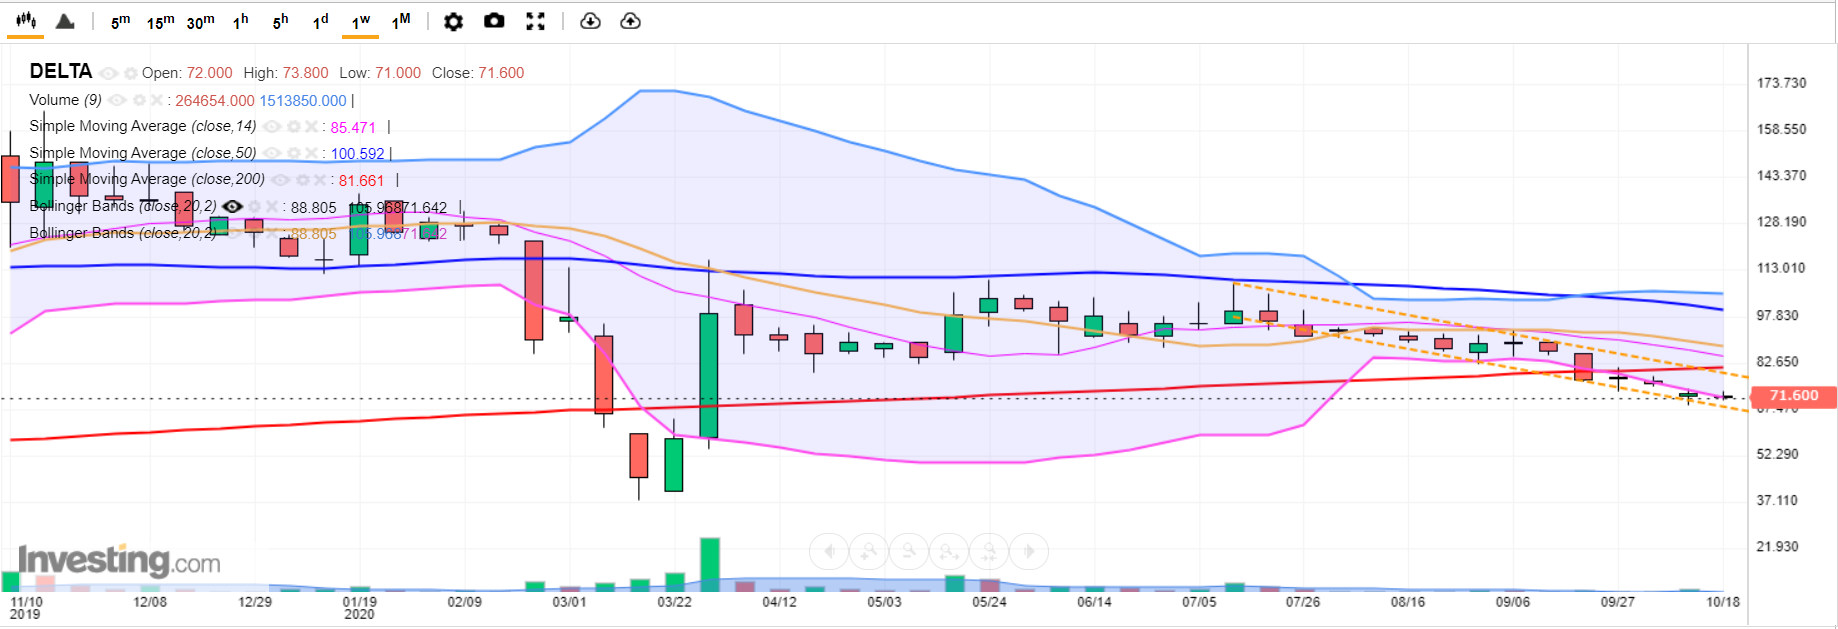Switch to the 30m timeframe

tap(200, 21)
